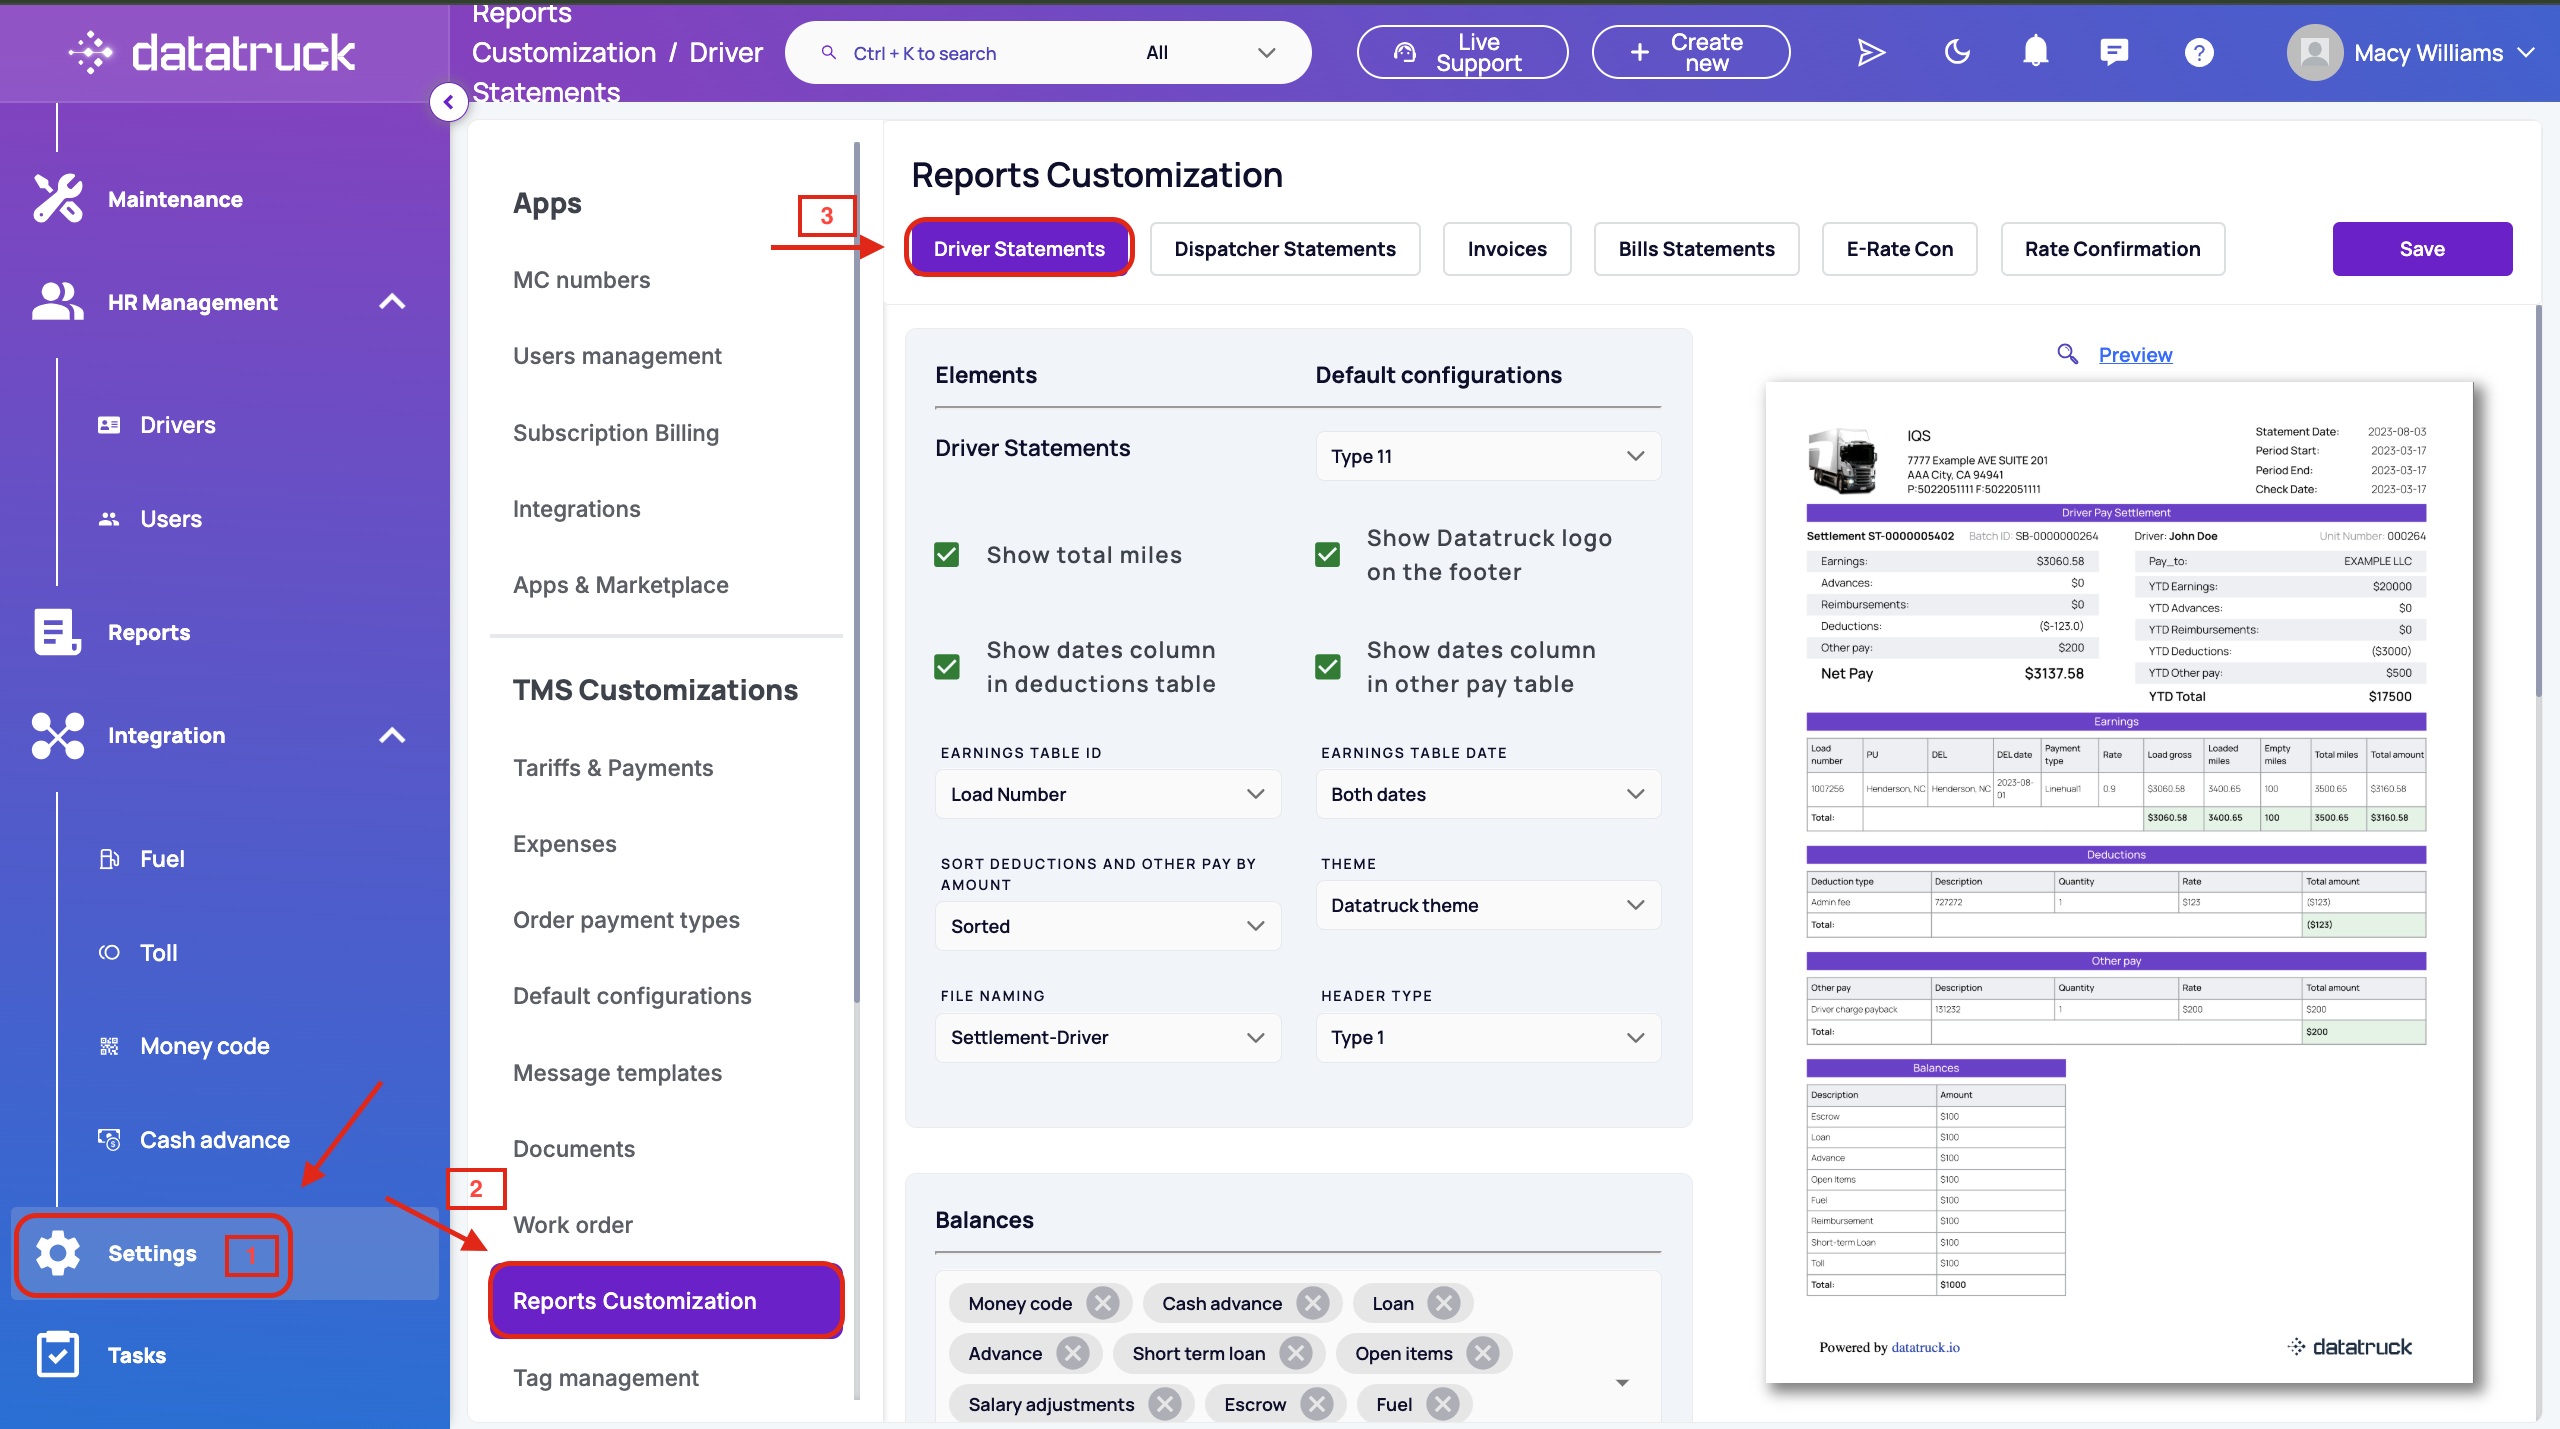2560x1429 pixels.
Task: Open File Naming Settlement-Driver dropdown
Action: pyautogui.click(x=1108, y=1037)
